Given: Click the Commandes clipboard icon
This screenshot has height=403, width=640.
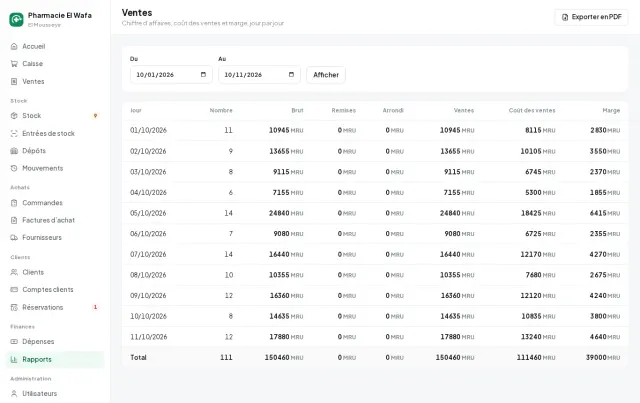Looking at the screenshot, I should point(14,203).
